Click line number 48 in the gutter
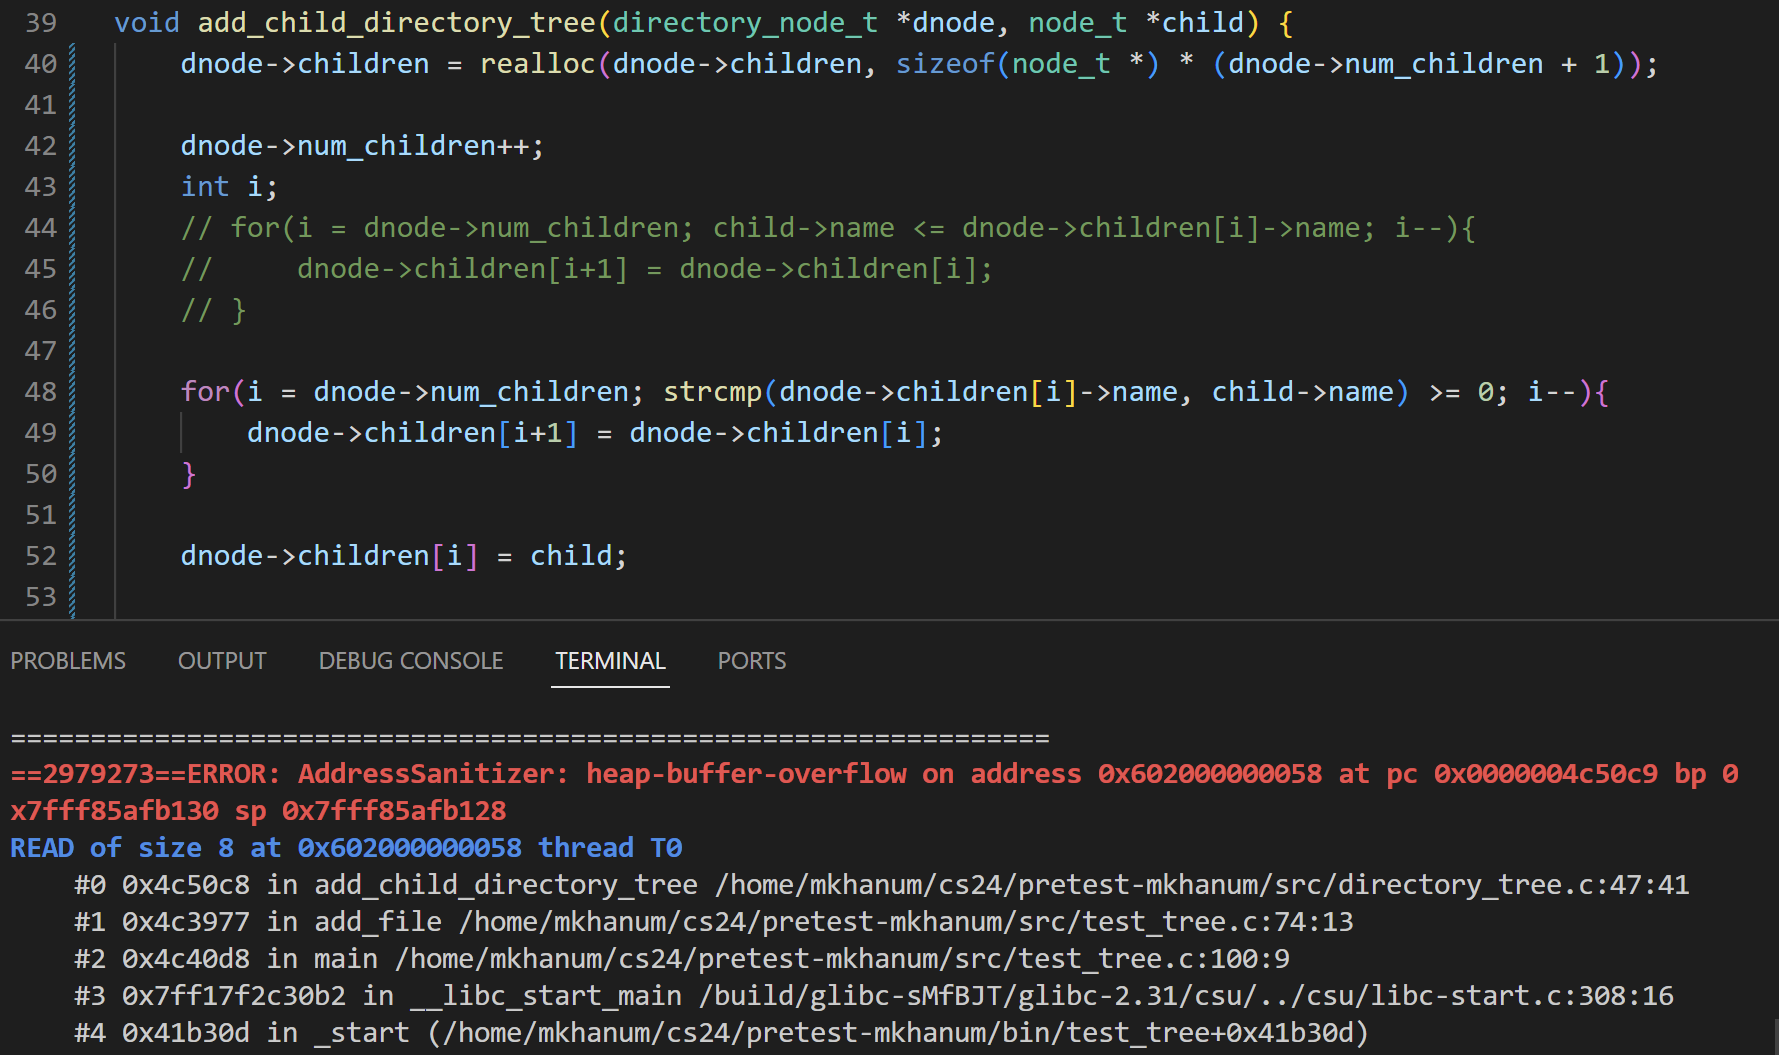The height and width of the screenshot is (1055, 1779). tap(41, 392)
